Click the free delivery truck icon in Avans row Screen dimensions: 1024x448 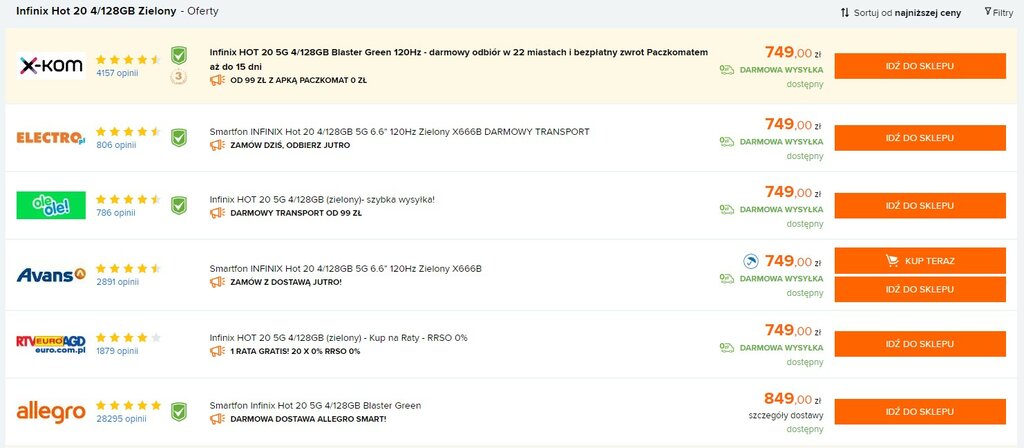(727, 278)
